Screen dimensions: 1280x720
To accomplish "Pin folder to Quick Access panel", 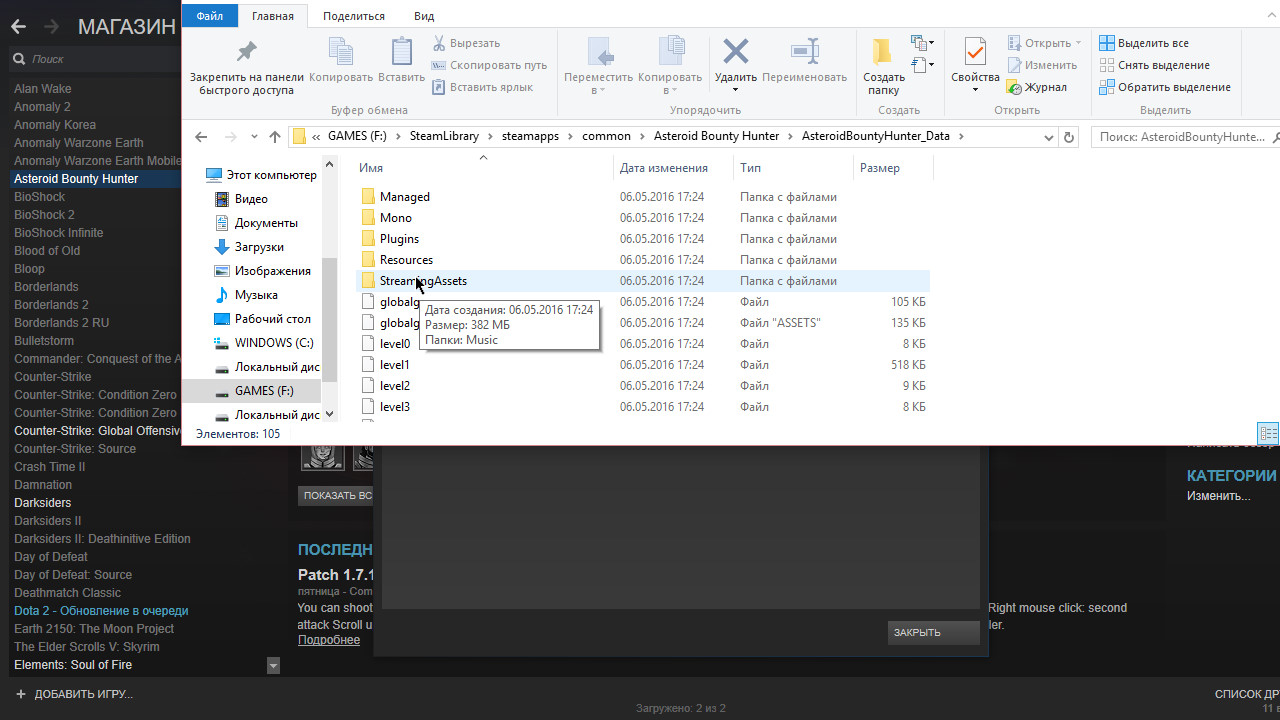I will [246, 66].
